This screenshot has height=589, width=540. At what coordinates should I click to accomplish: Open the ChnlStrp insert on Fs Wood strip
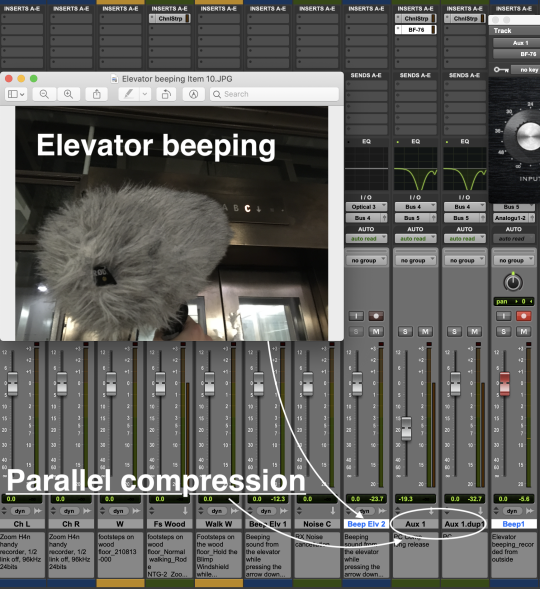click(169, 18)
